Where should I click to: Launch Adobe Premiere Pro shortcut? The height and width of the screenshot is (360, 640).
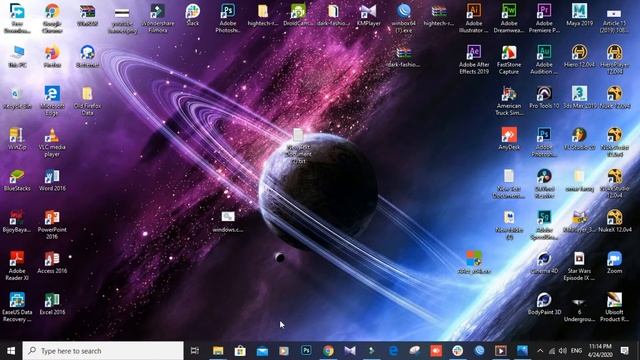544,18
